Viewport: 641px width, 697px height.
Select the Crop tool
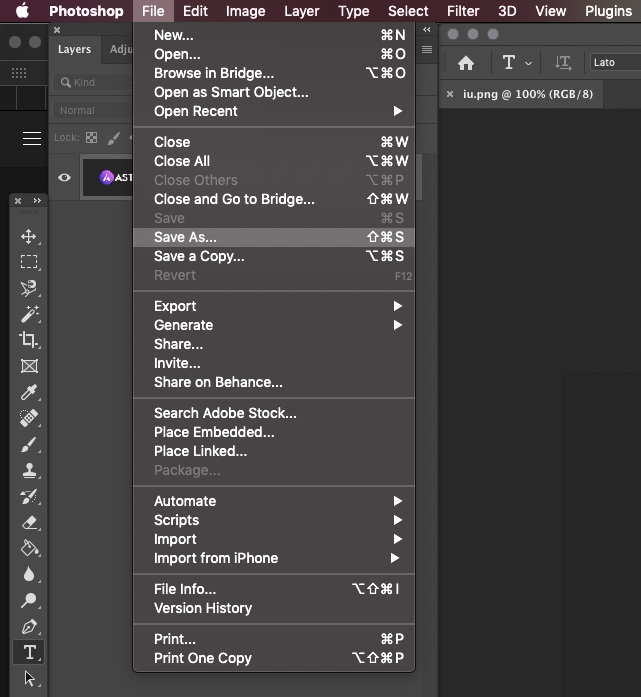coord(29,340)
